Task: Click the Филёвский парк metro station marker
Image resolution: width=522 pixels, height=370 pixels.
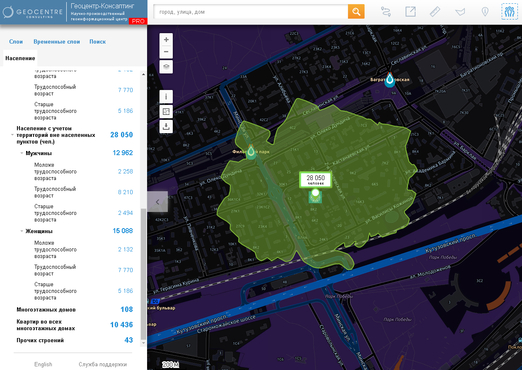Action: tap(251, 152)
